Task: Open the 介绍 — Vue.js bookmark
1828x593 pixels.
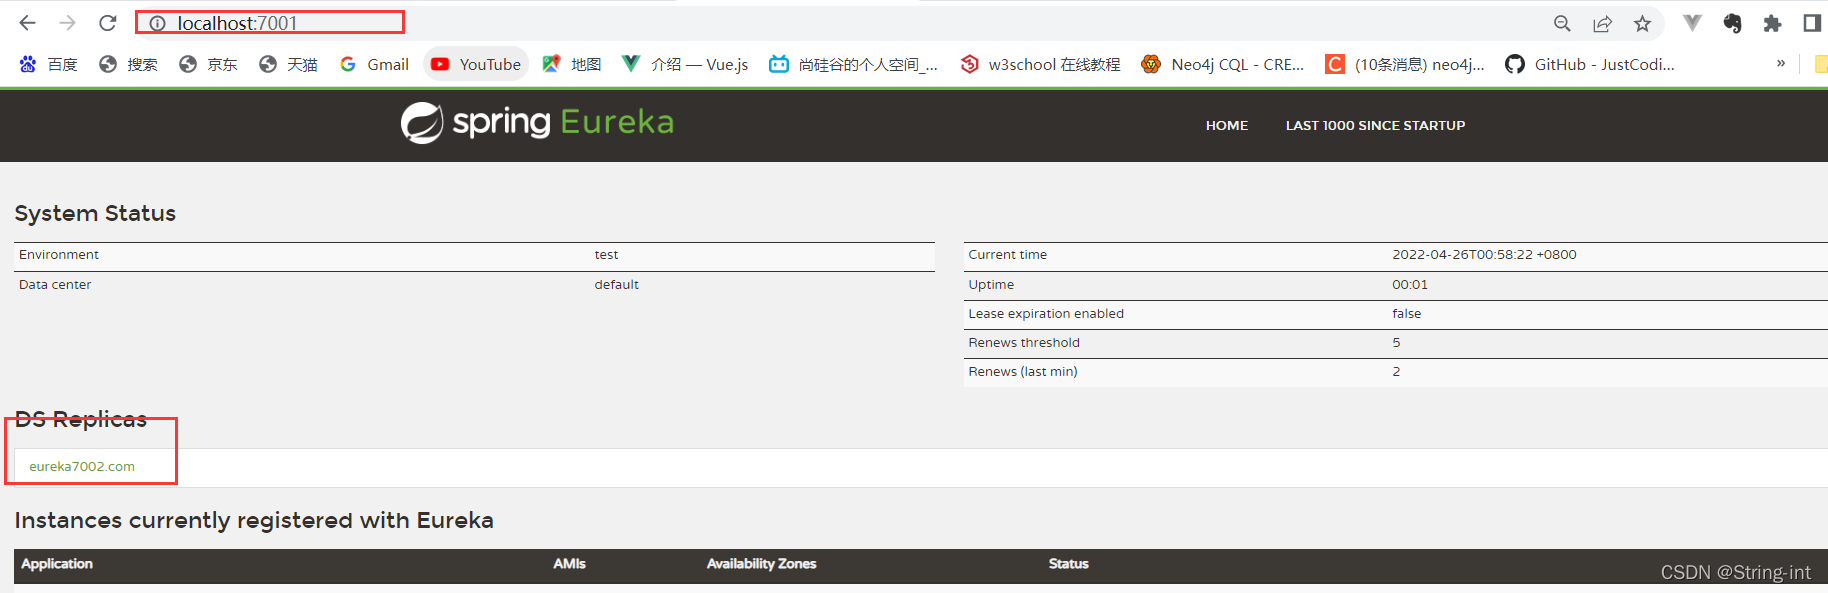Action: tap(685, 64)
